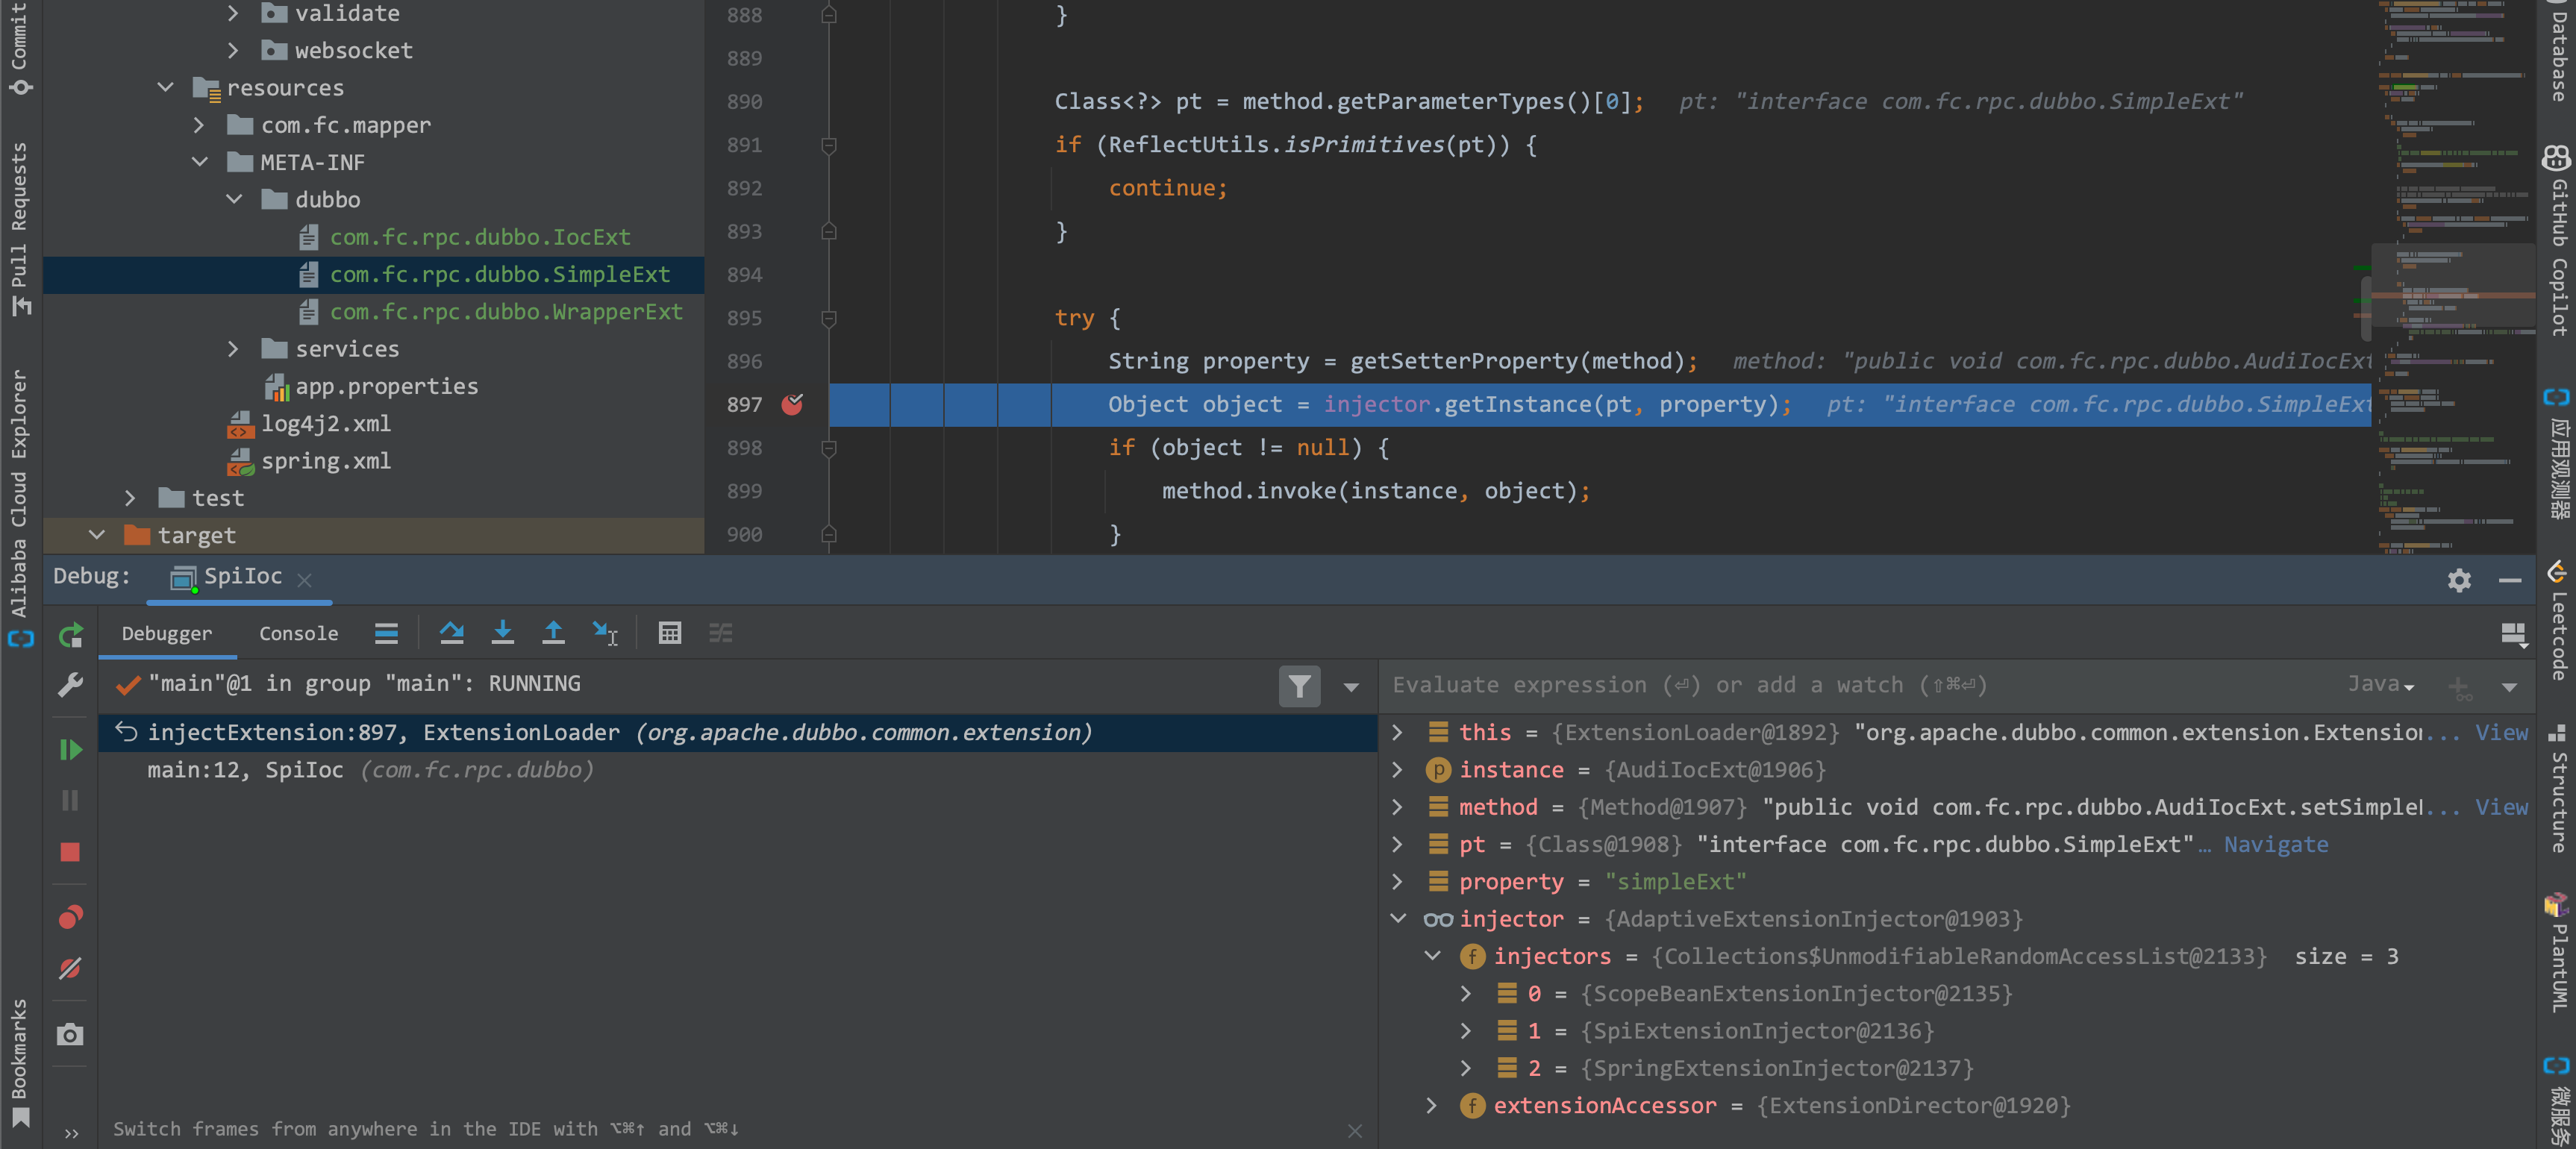Screen dimensions: 2576x1149
Task: Select the injectExtension:897 stack frame
Action: (738, 733)
